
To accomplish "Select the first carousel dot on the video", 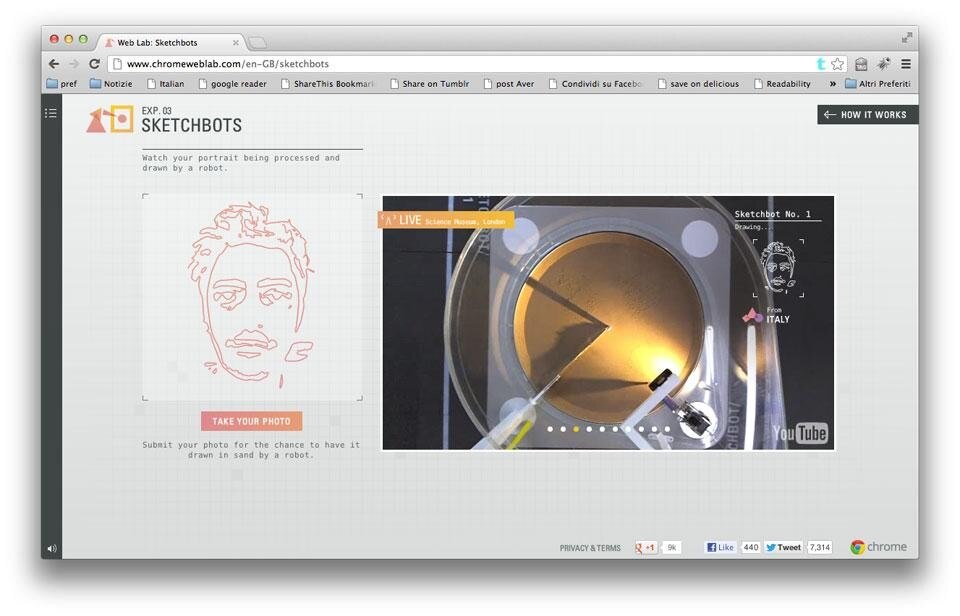I will [550, 429].
